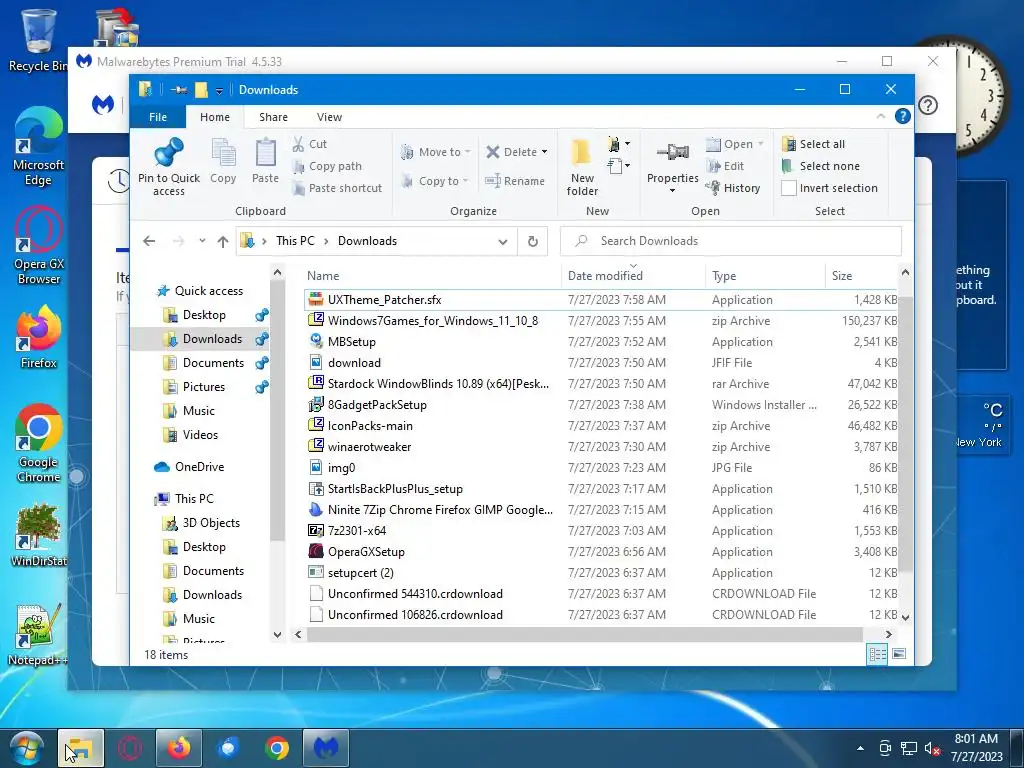Select the UXTheme_Patcher.sfx file
This screenshot has width=1024, height=768.
pos(600,300)
